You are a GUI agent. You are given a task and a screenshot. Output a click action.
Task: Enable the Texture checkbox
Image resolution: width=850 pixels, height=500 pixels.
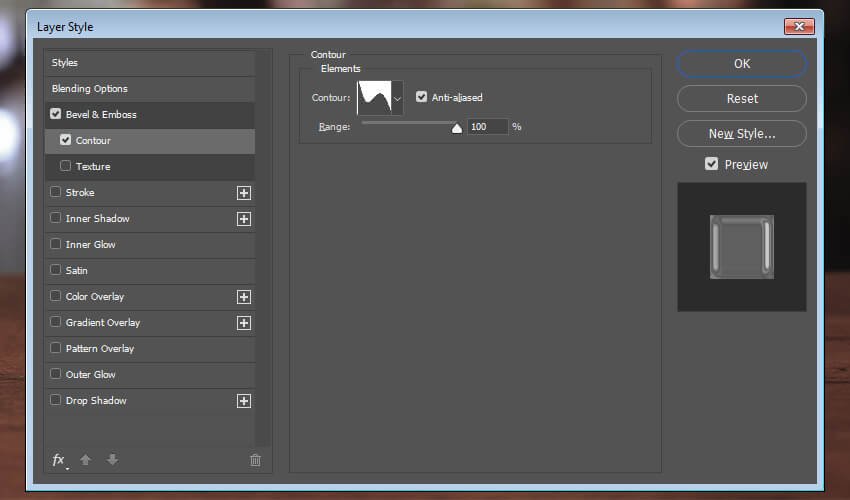(66, 166)
